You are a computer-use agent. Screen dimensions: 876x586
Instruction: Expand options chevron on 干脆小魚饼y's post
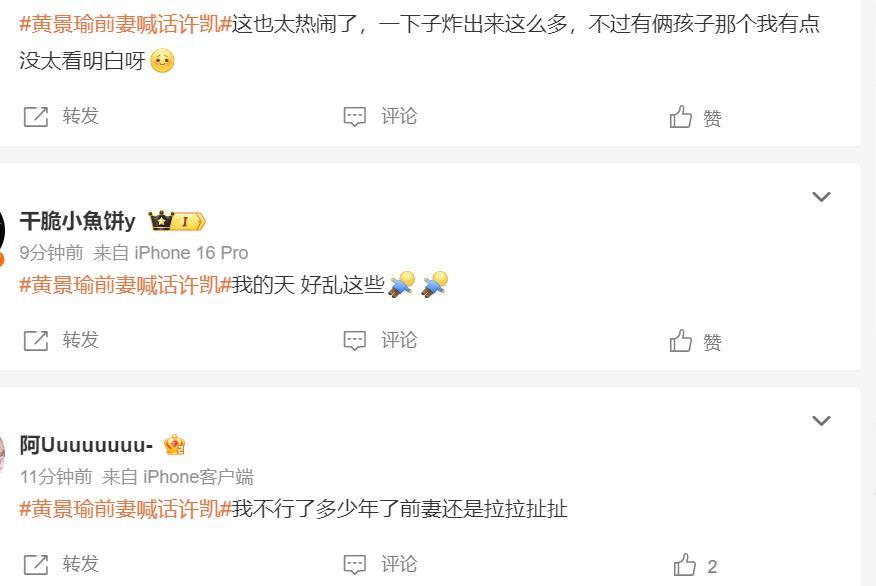pos(821,197)
